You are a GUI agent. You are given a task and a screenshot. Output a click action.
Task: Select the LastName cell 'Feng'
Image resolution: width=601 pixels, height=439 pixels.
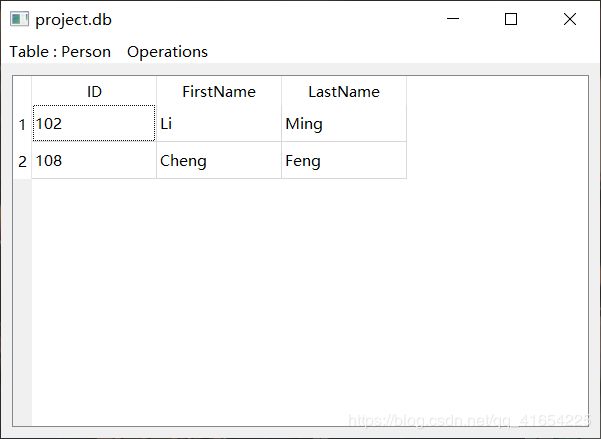[344, 160]
